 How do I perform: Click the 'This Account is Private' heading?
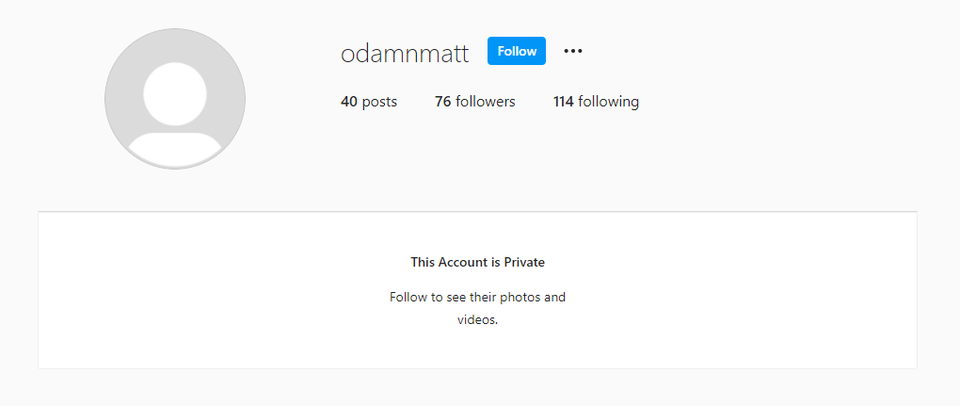(x=478, y=263)
